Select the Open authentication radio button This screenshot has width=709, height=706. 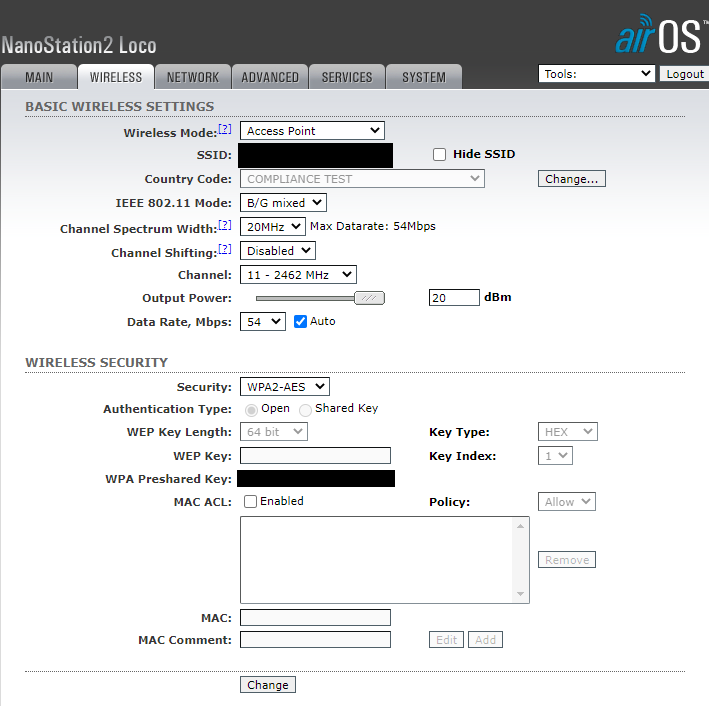click(x=251, y=410)
